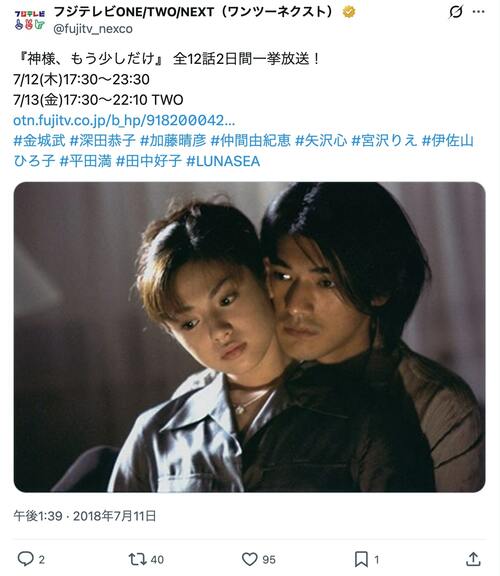Open the #金城武 hashtag
Viewport: 500px width, 576px height.
[x=39, y=140]
